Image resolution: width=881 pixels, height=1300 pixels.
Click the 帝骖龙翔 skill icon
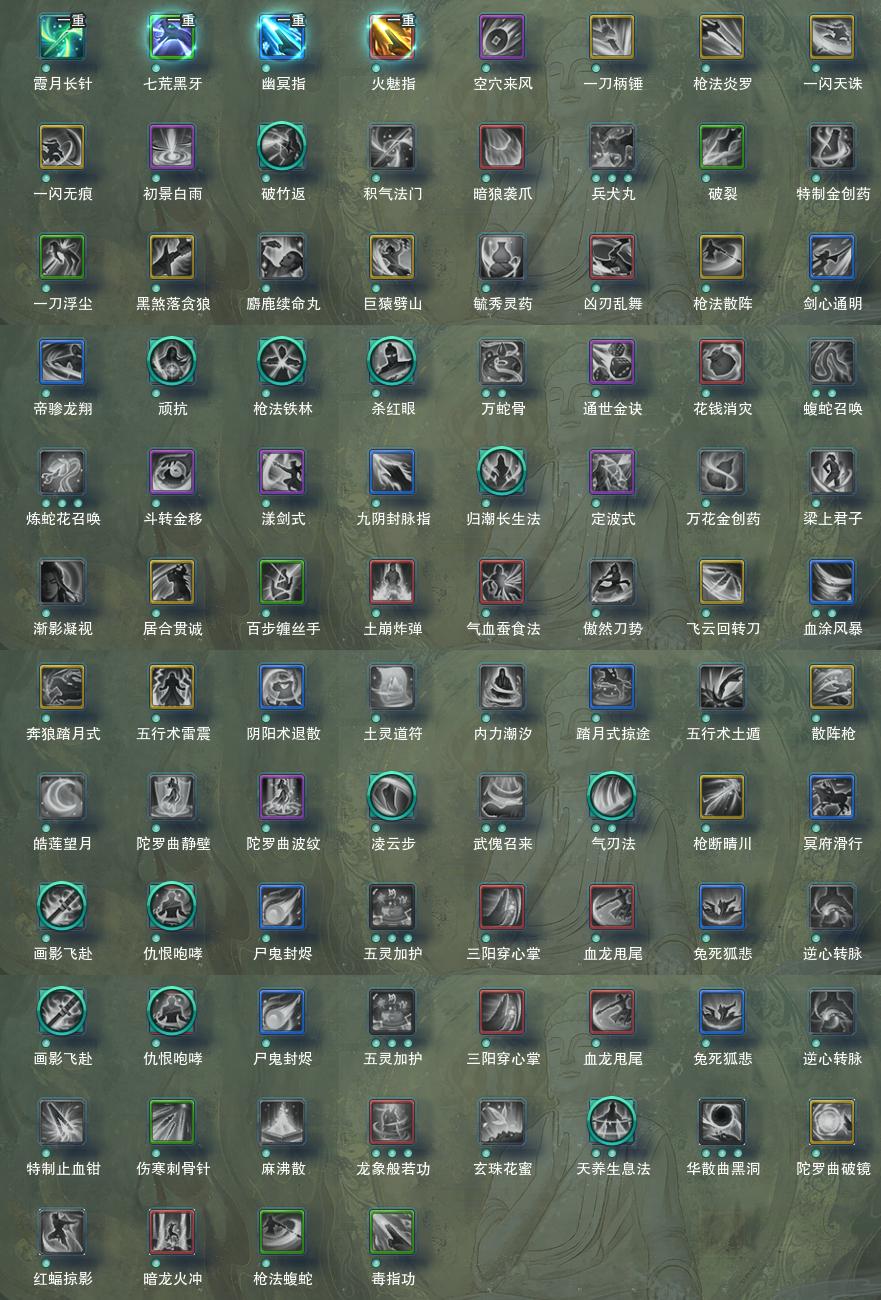(62, 362)
